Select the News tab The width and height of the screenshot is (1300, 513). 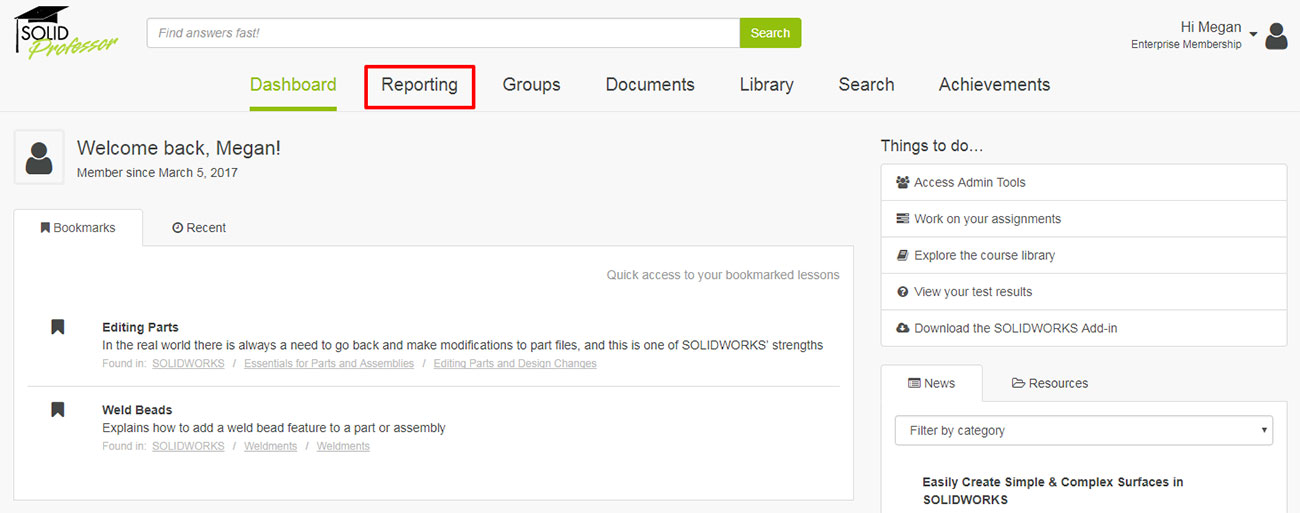pyautogui.click(x=931, y=383)
